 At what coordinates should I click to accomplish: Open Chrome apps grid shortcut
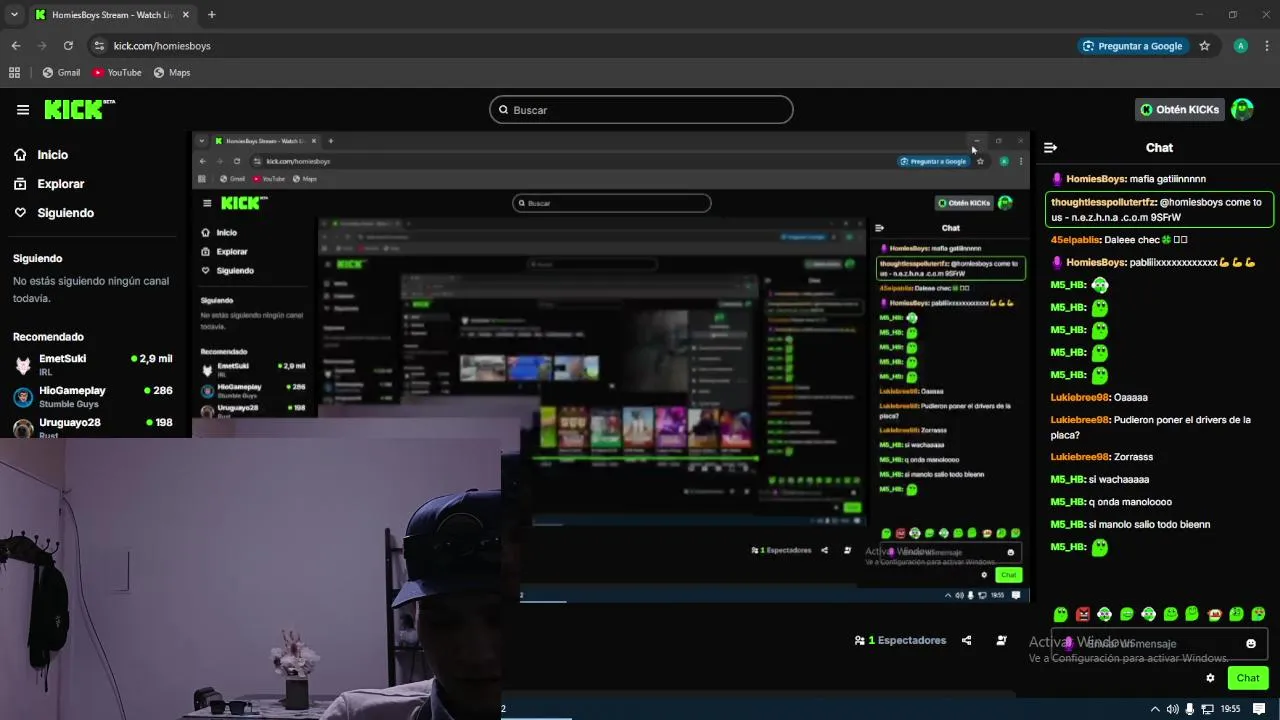(x=14, y=73)
